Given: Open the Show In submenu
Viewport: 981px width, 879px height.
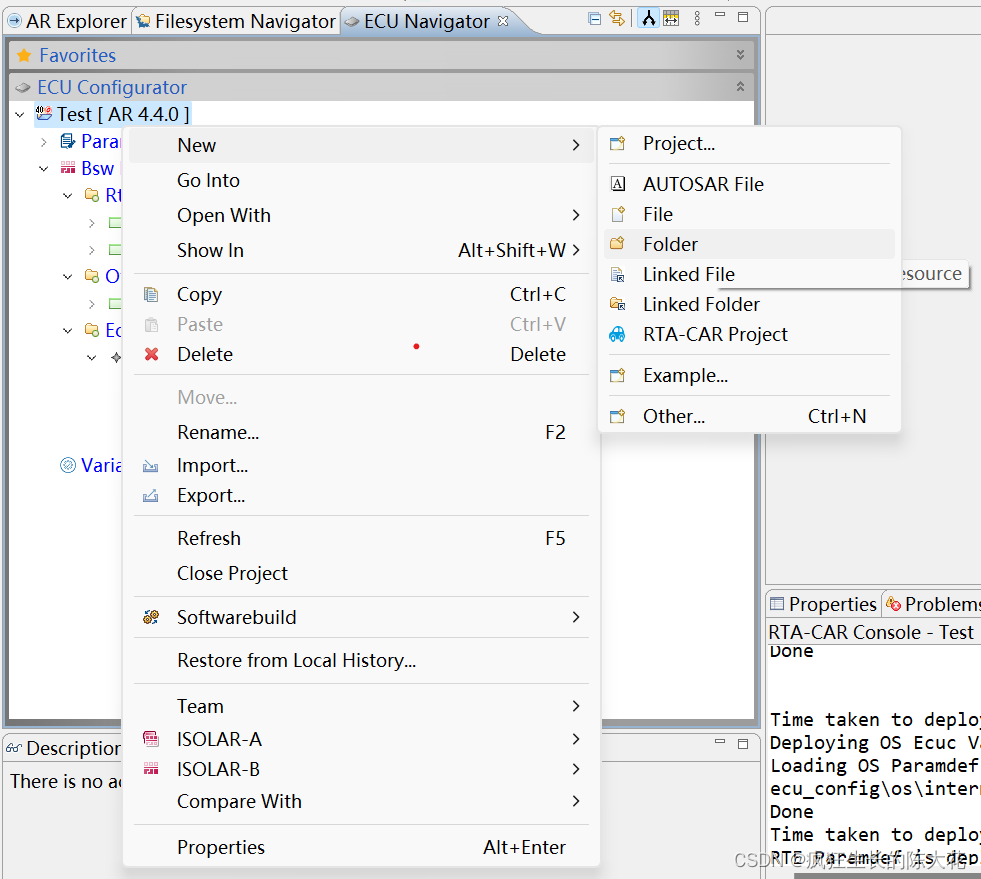Looking at the screenshot, I should pos(210,250).
